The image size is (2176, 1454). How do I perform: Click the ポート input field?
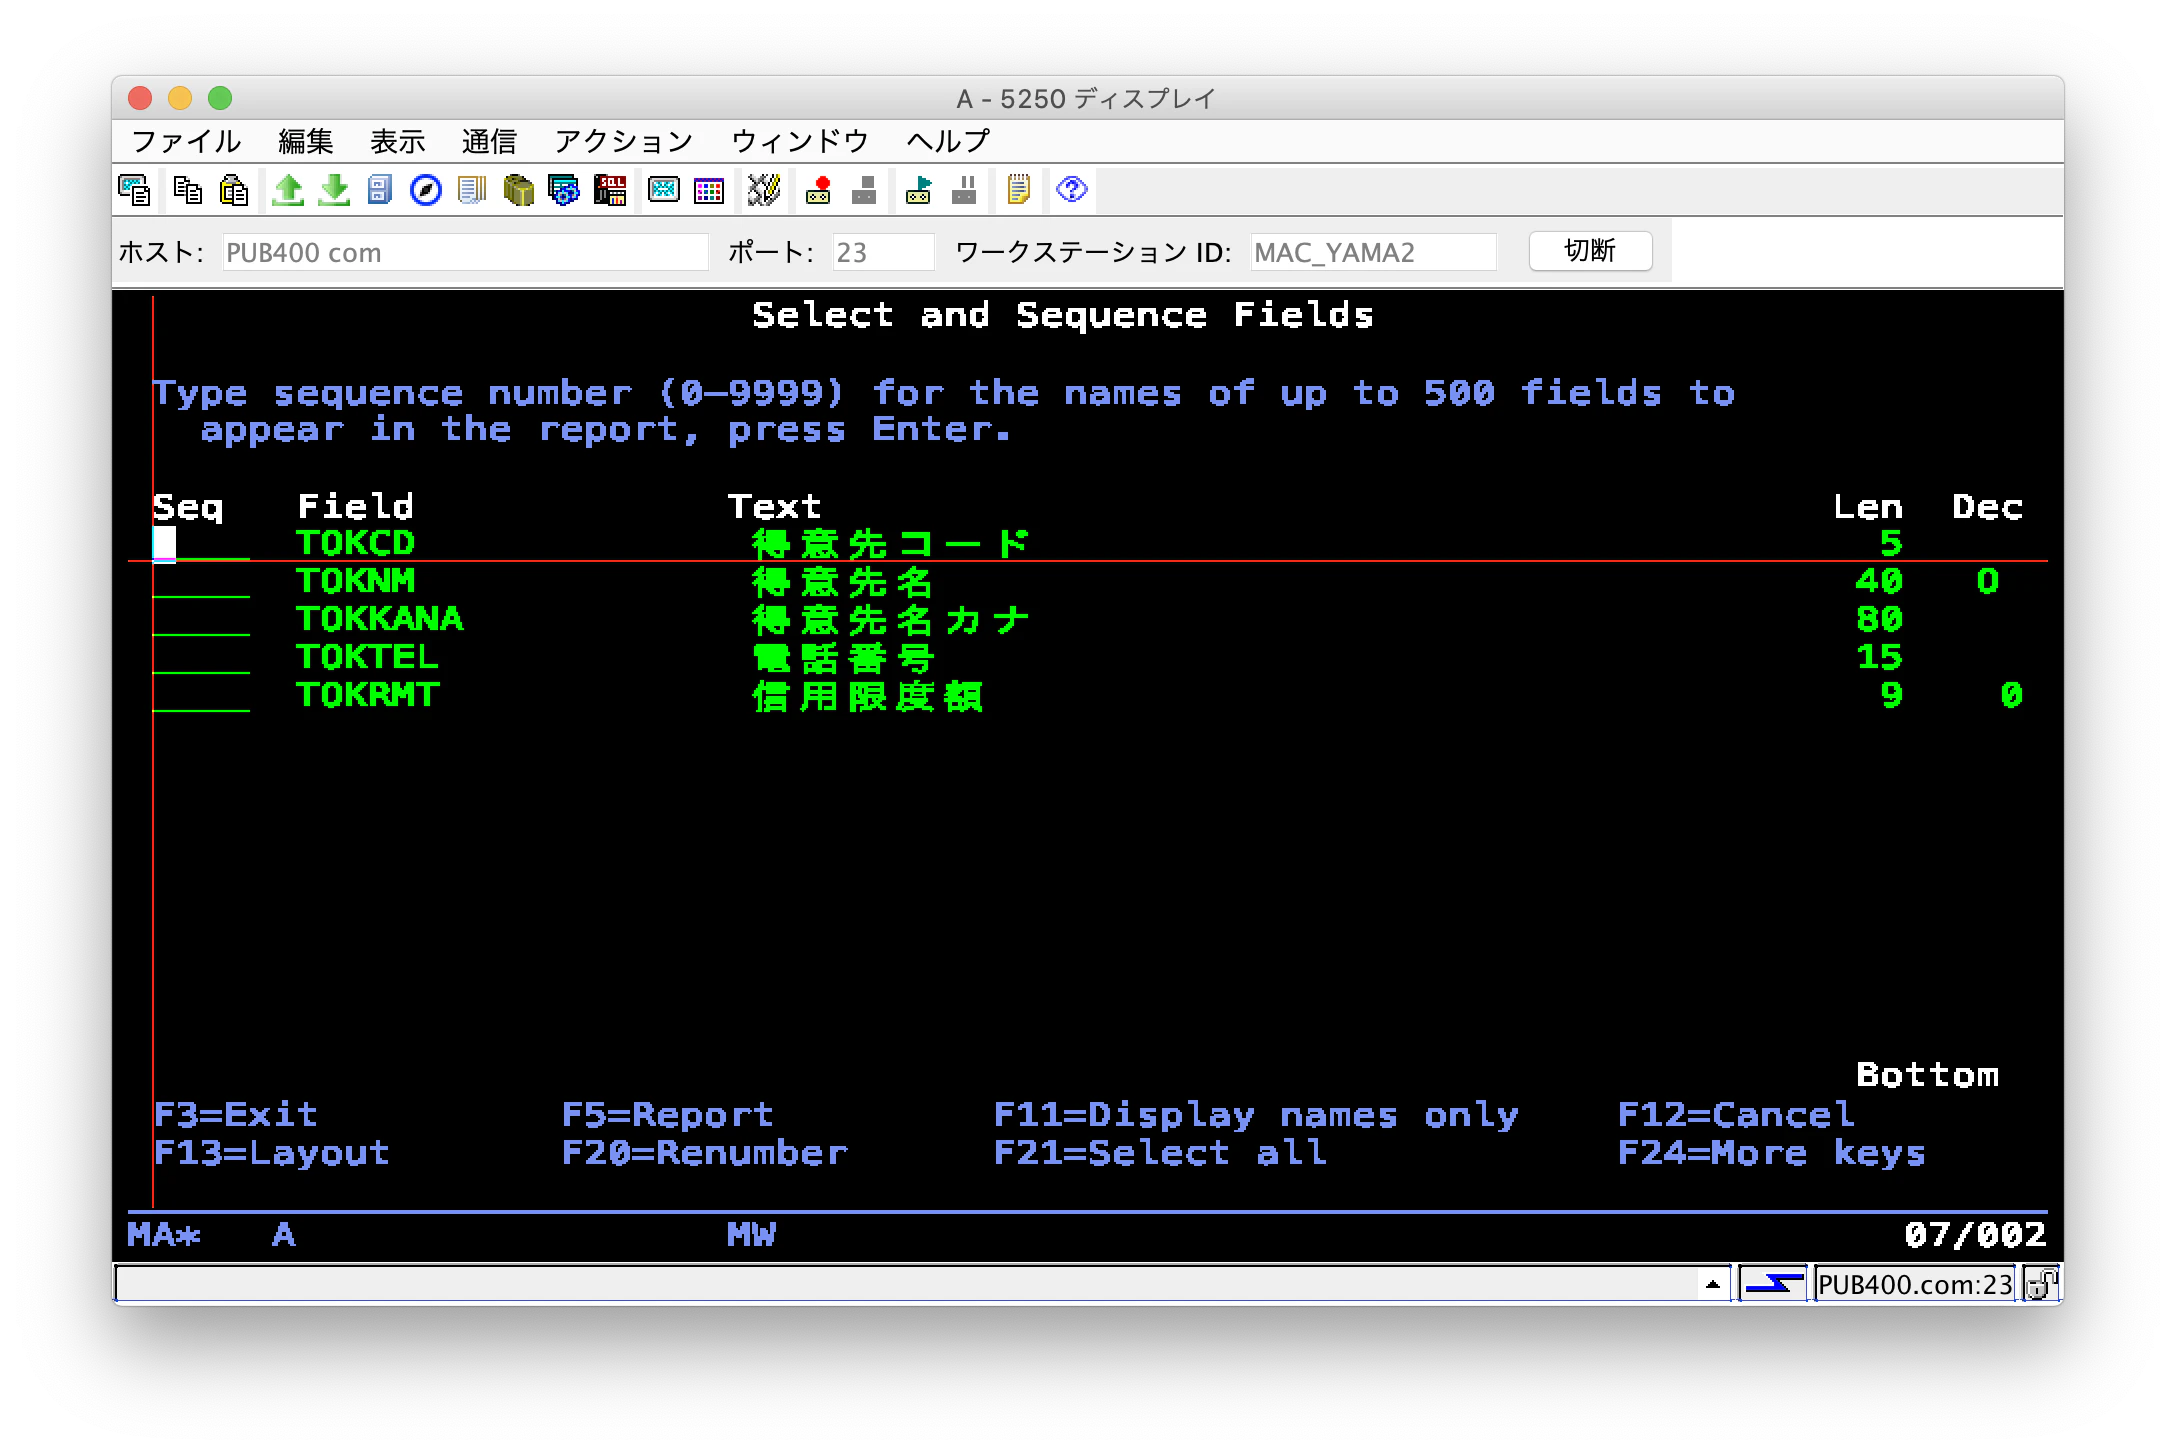[883, 252]
